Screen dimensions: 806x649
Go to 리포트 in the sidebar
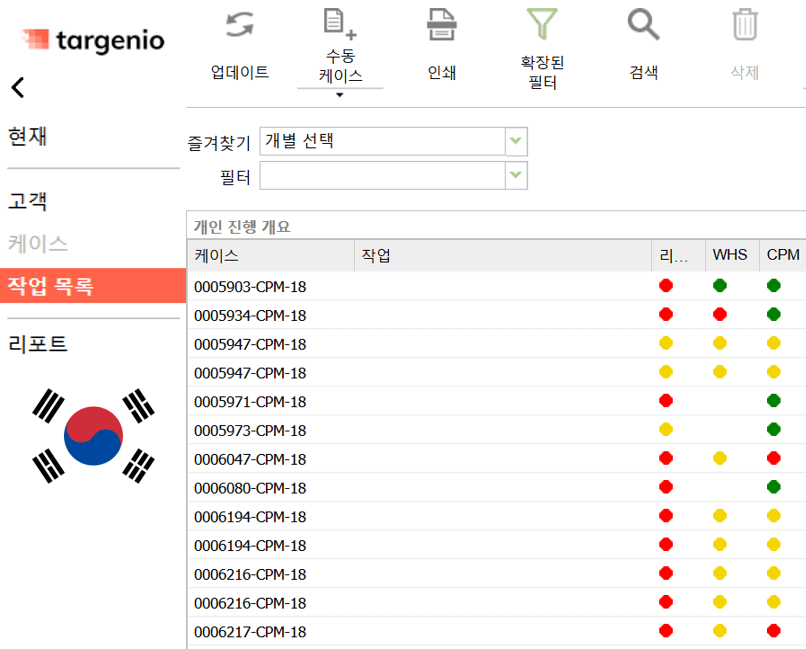(x=38, y=344)
